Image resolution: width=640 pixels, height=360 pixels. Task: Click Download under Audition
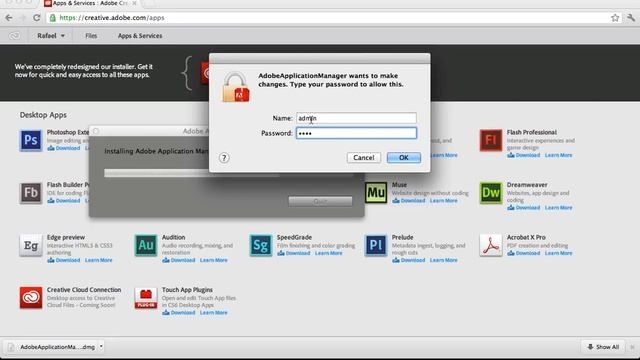point(179,260)
